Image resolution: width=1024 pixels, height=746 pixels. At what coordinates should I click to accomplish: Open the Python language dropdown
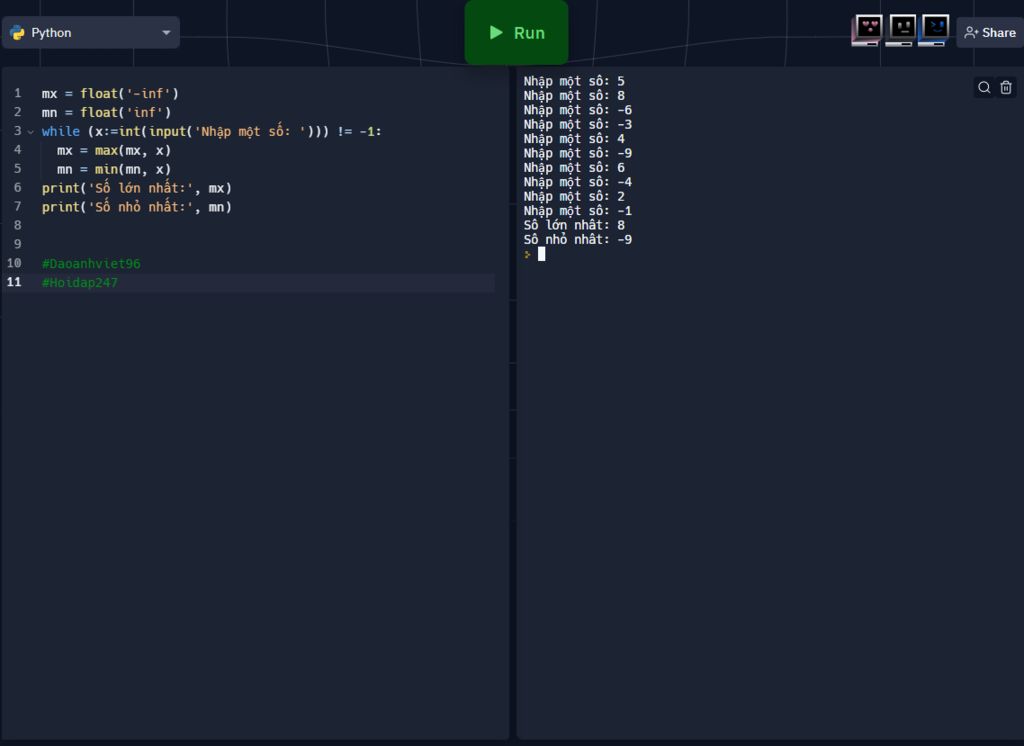click(91, 33)
